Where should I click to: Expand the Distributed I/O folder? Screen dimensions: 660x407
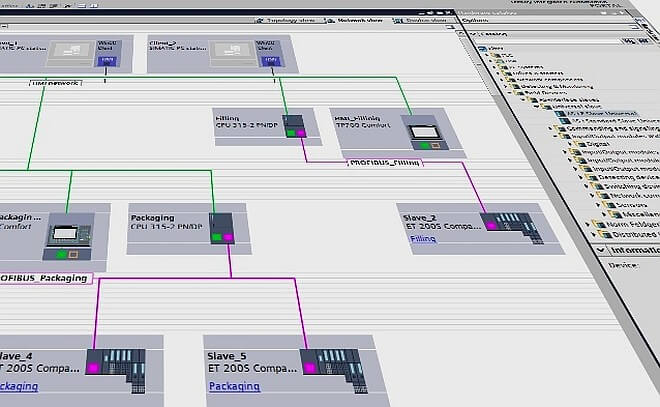click(x=594, y=234)
